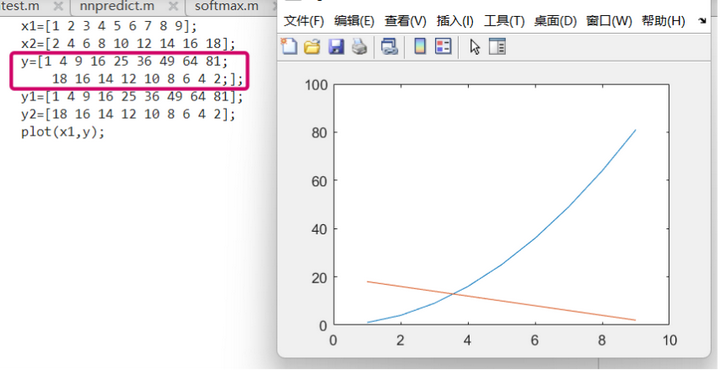Click the code line ending 6 4 2;];

coord(147,79)
